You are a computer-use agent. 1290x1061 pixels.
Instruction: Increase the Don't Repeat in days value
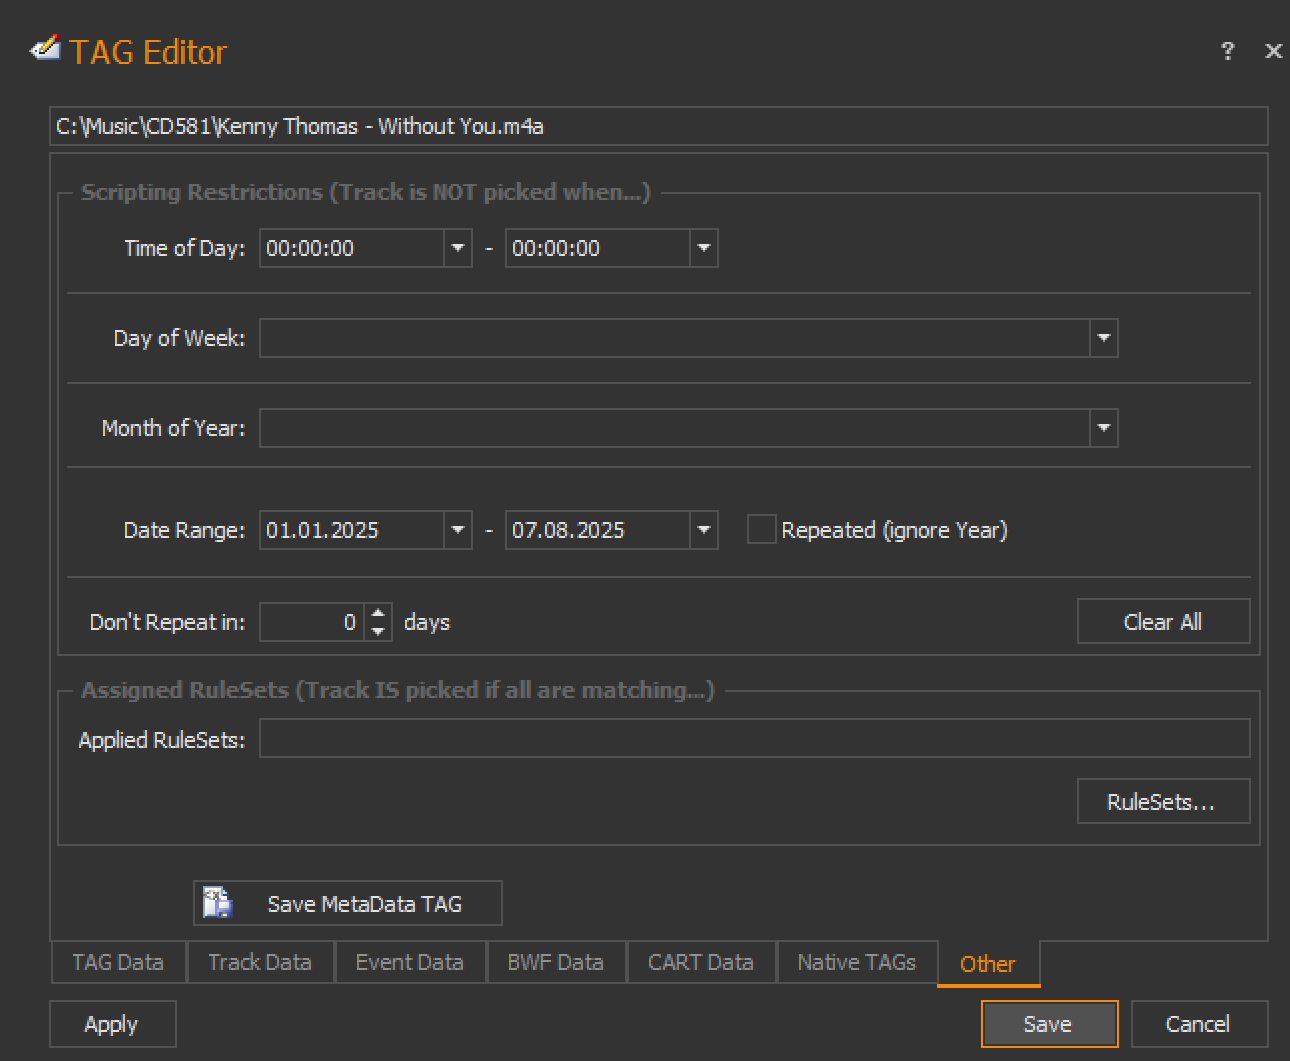(x=378, y=613)
